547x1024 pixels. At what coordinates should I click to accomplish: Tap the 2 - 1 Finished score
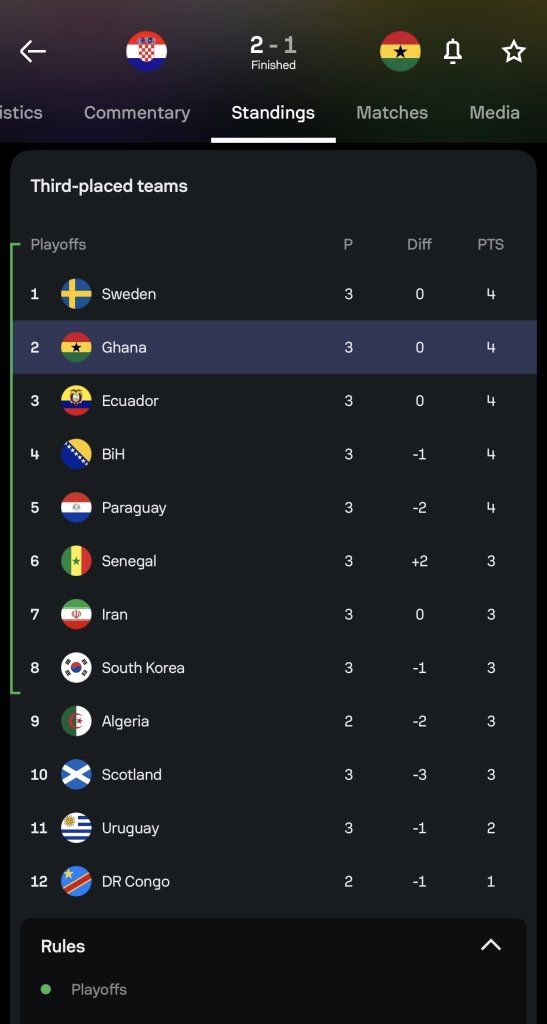click(x=273, y=52)
